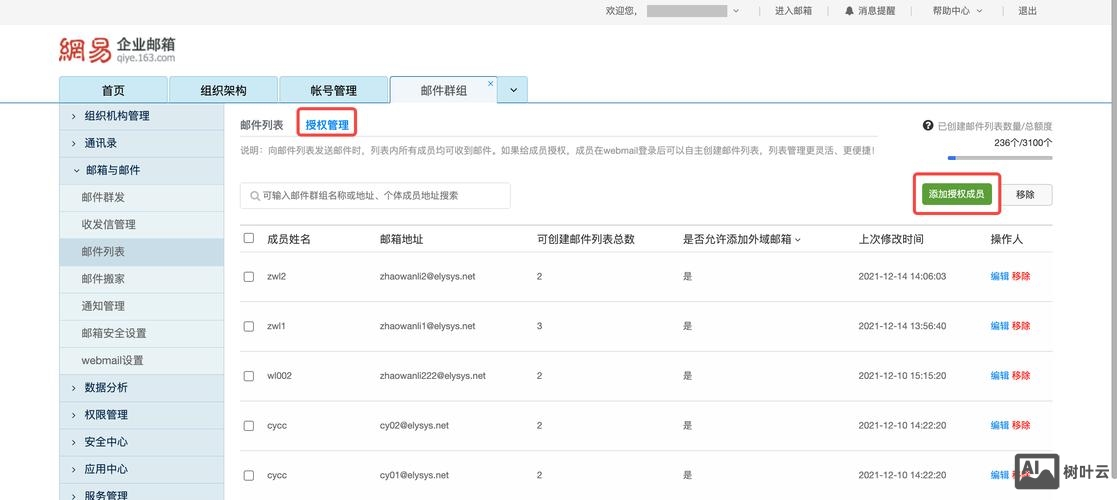Check the box for member zwl1

[x=249, y=326]
